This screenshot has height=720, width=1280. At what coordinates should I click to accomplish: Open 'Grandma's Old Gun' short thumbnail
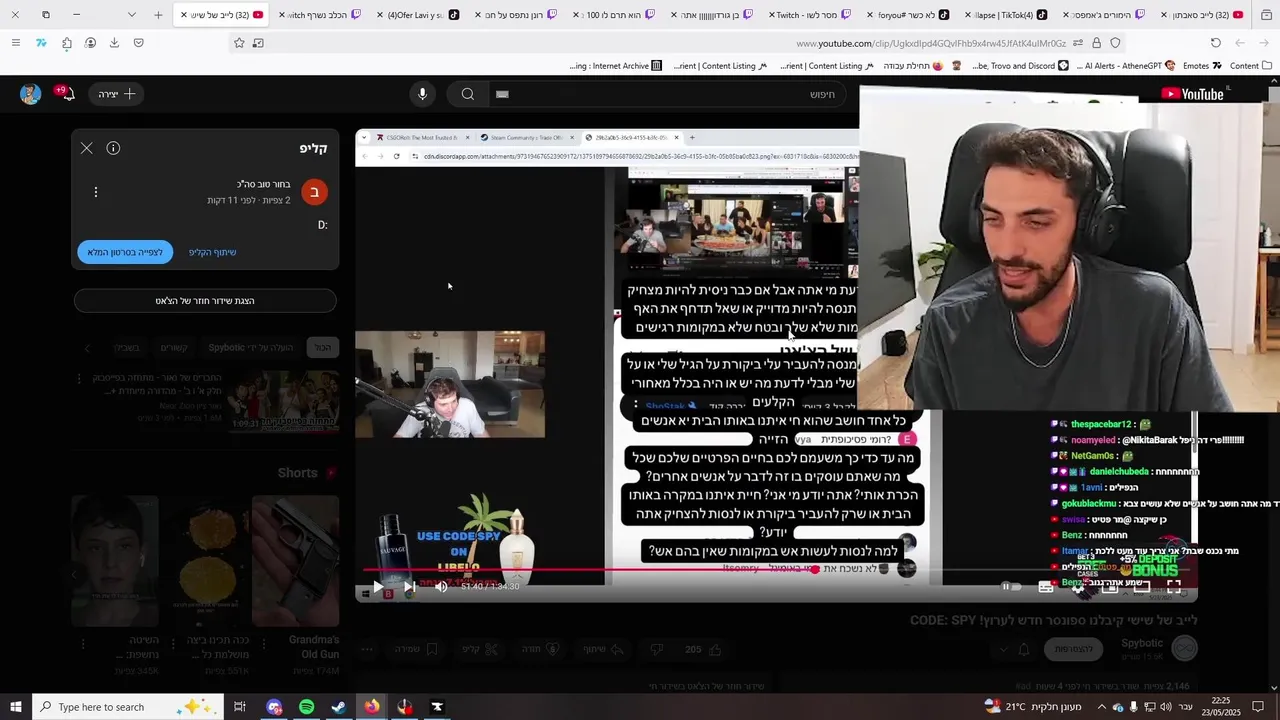pyautogui.click(x=295, y=561)
